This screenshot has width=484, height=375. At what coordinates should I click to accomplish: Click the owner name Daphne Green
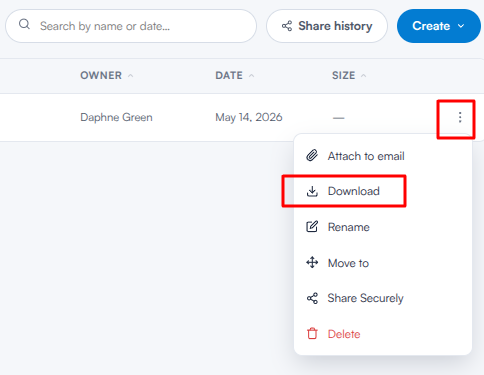116,117
